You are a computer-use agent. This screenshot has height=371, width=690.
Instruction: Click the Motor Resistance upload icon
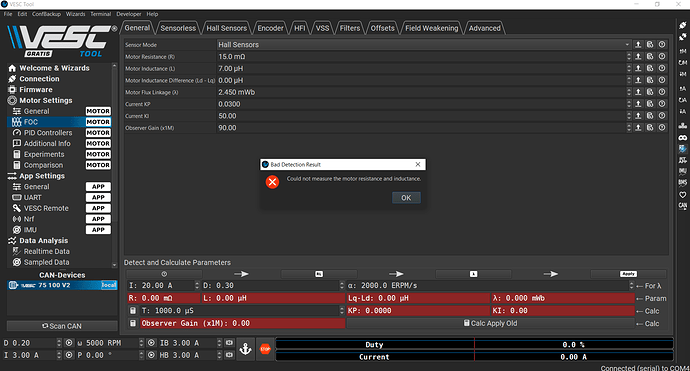point(638,56)
